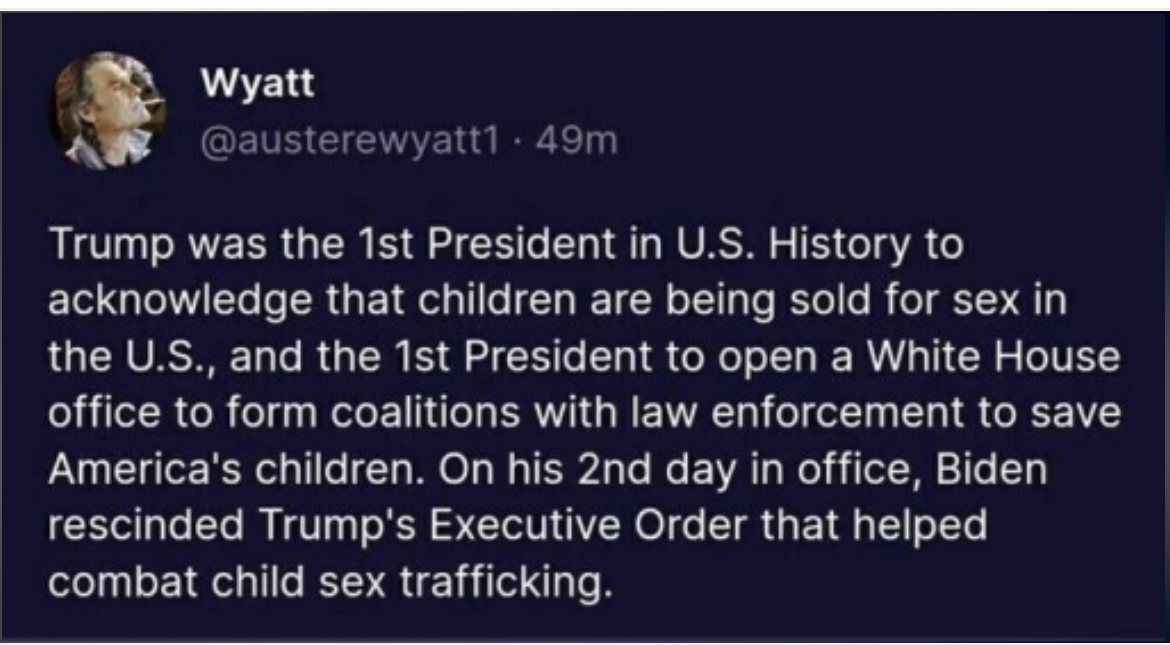The width and height of the screenshot is (1170, 645).
Task: Open the "Wyatt" display name
Action: (x=258, y=84)
